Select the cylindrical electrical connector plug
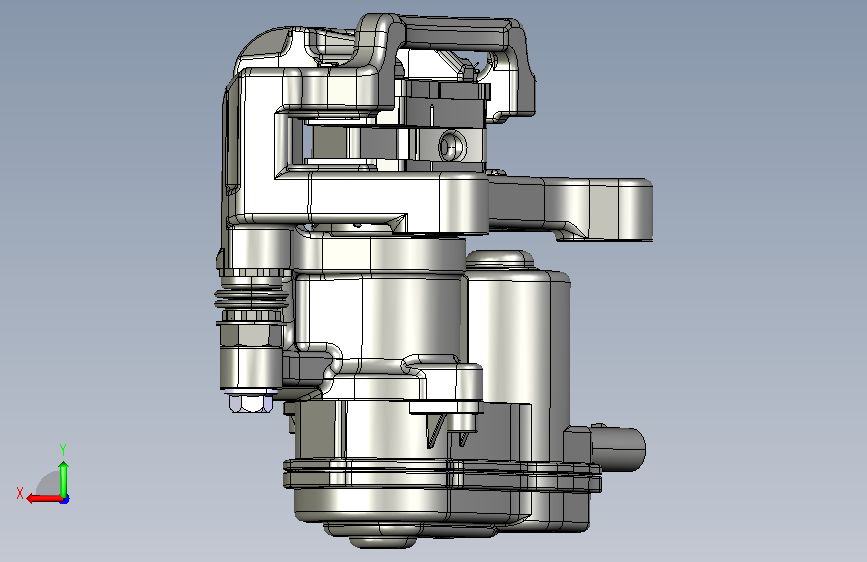Viewport: 867px width, 562px height. pos(618,449)
